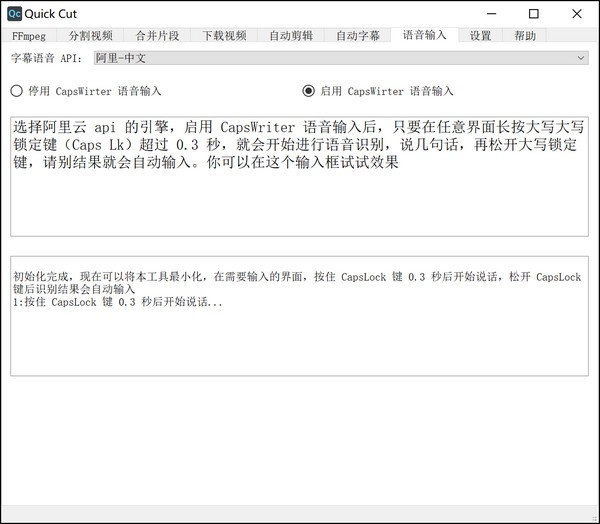This screenshot has width=600, height=524.
Task: Select the 自动剪辑 tab
Action: [x=291, y=35]
